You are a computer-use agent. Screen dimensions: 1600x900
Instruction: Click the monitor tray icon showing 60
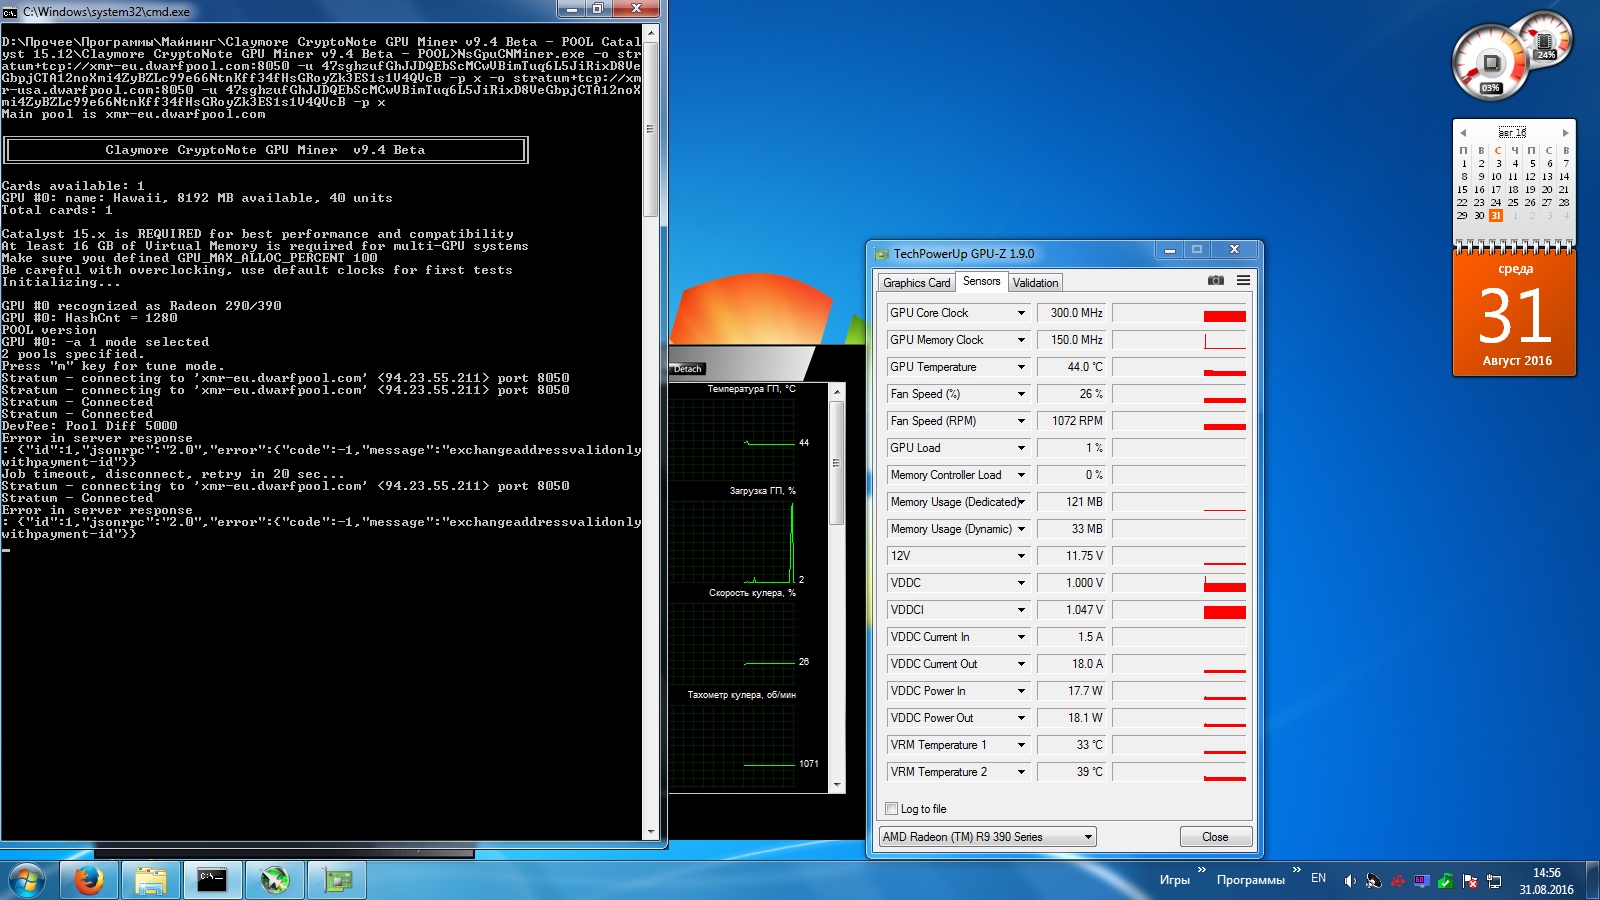[x=1422, y=881]
